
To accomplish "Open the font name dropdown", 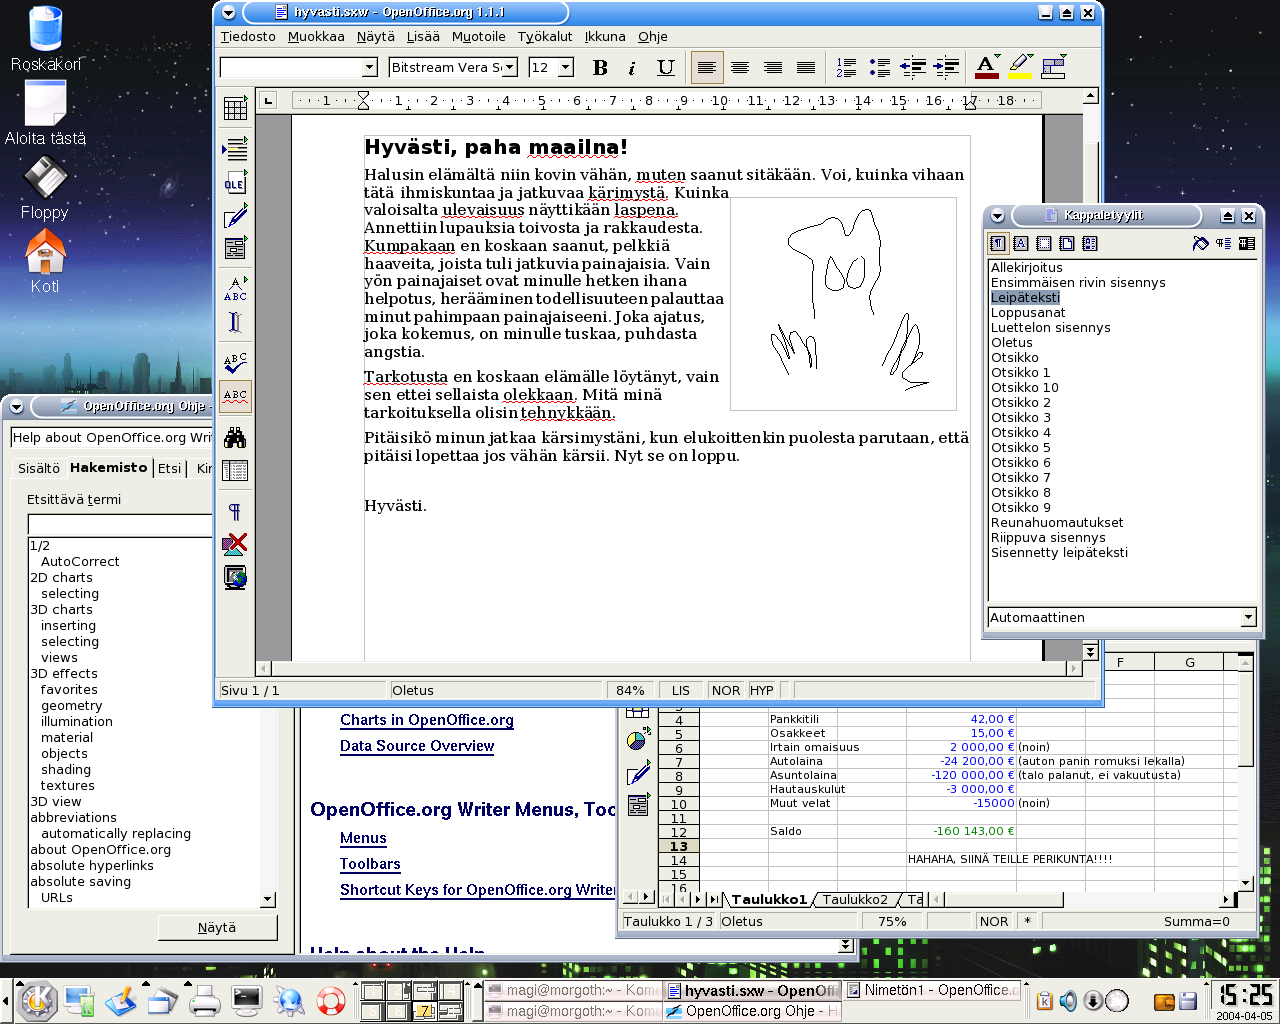I will click(x=510, y=67).
